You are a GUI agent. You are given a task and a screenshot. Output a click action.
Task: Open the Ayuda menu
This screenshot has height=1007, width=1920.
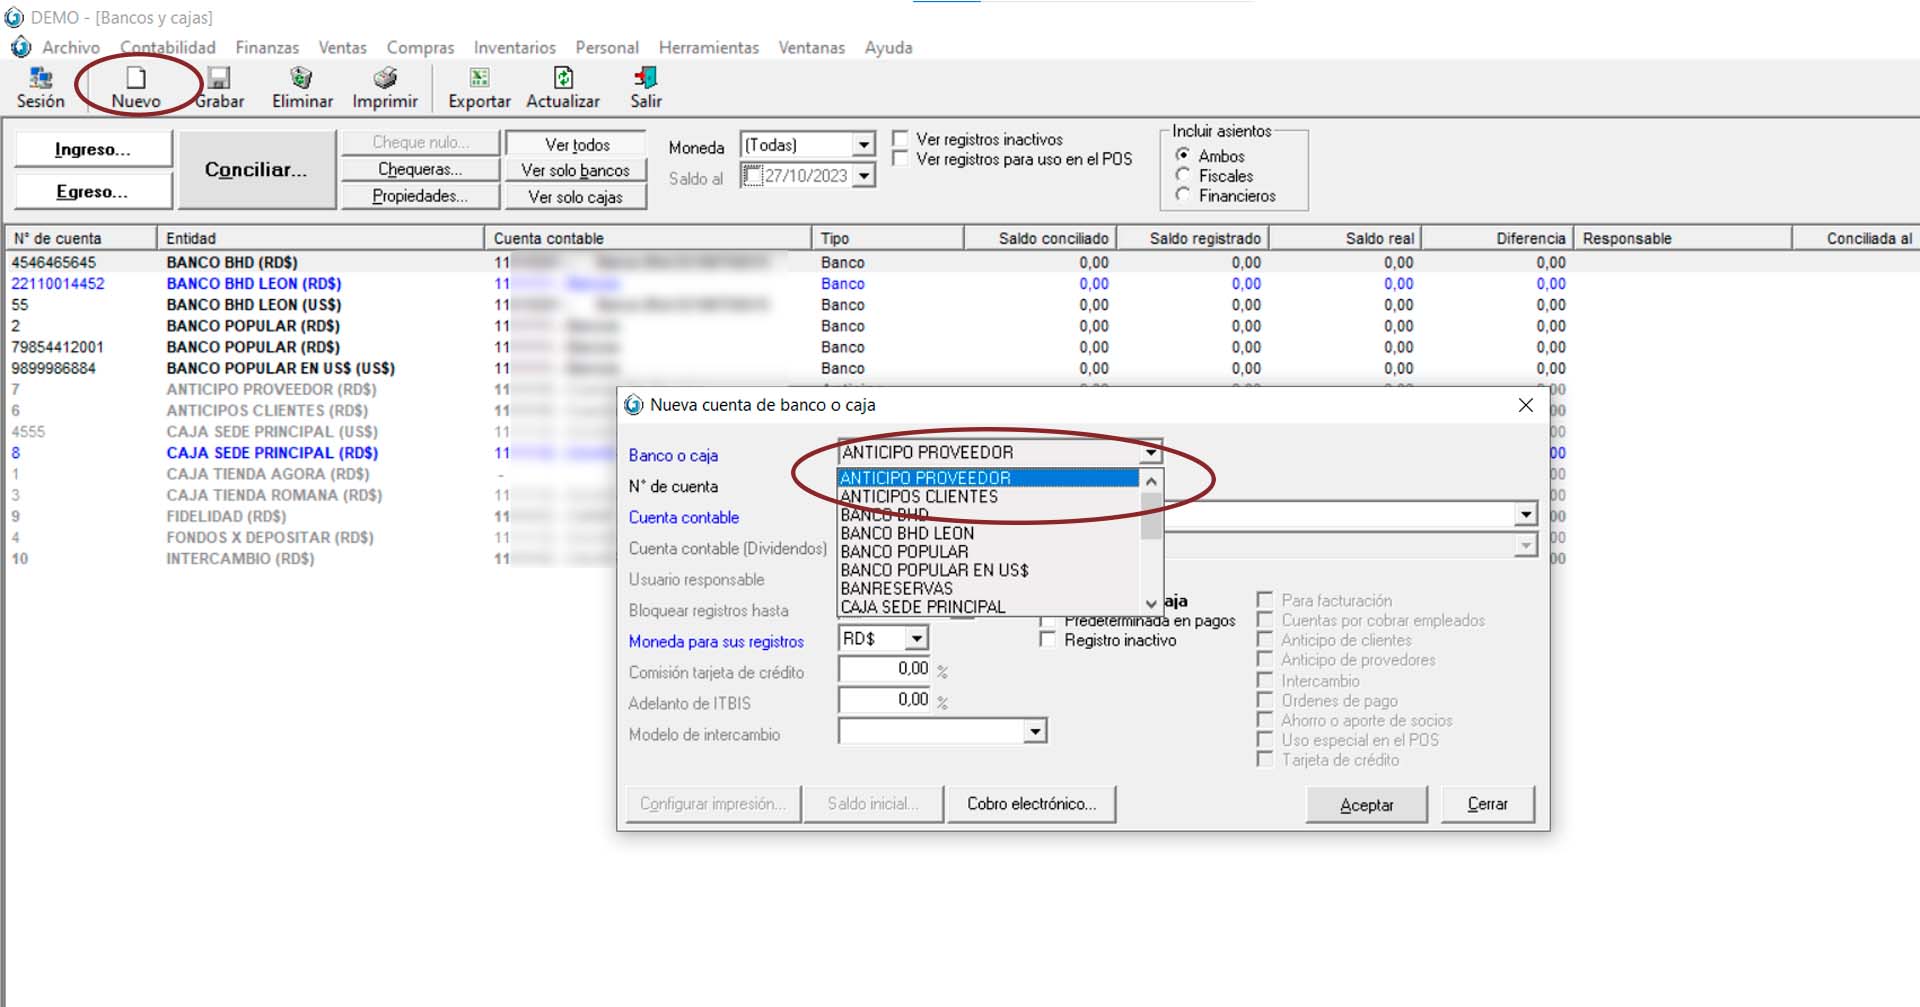click(x=888, y=47)
